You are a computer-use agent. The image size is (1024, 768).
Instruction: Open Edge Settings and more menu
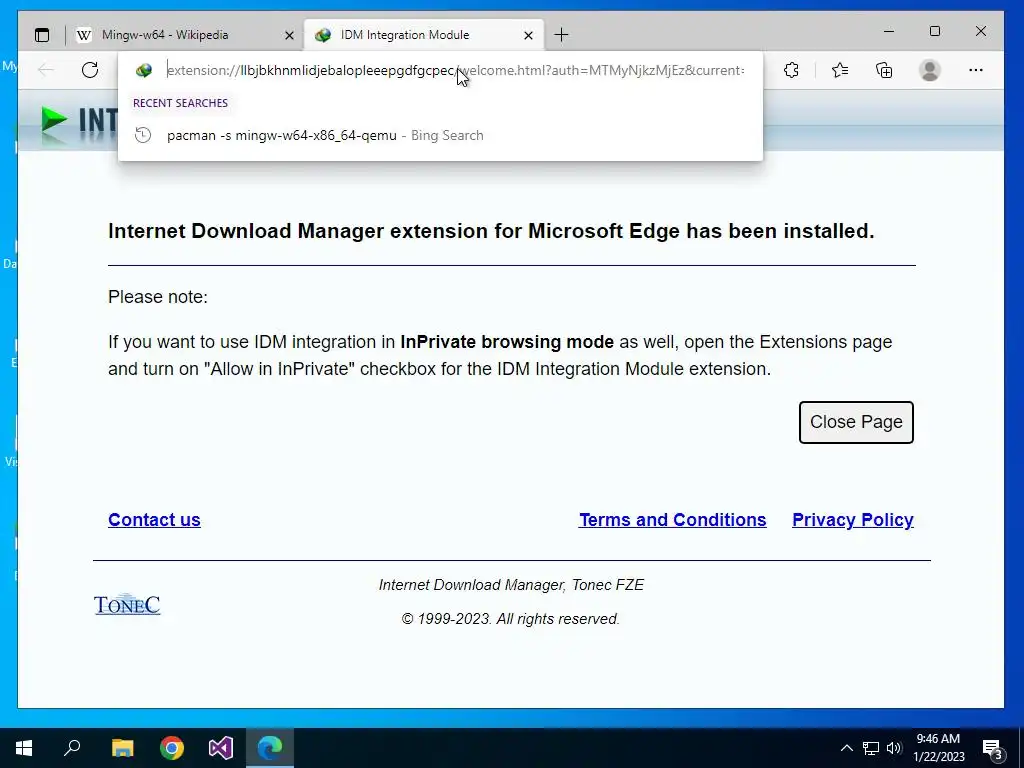pyautogui.click(x=976, y=70)
